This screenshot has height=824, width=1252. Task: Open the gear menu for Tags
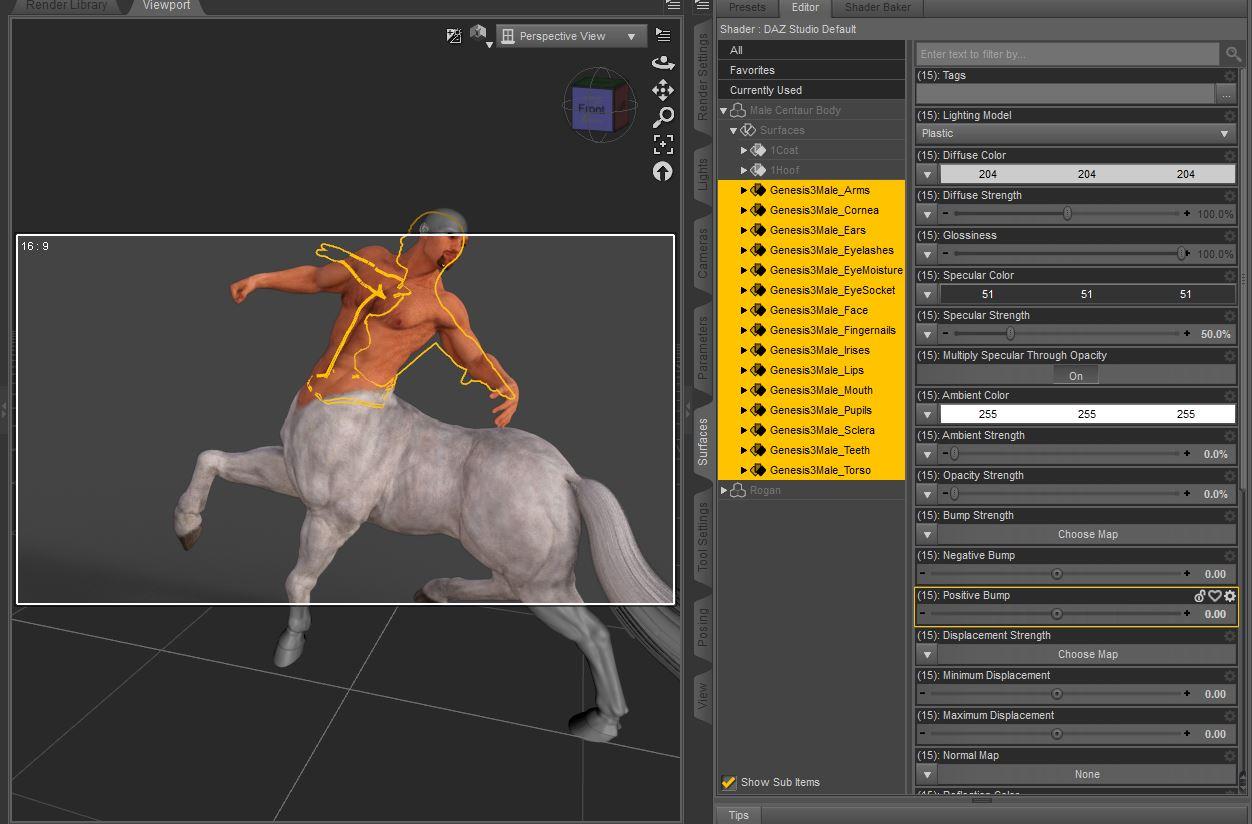coord(1230,76)
